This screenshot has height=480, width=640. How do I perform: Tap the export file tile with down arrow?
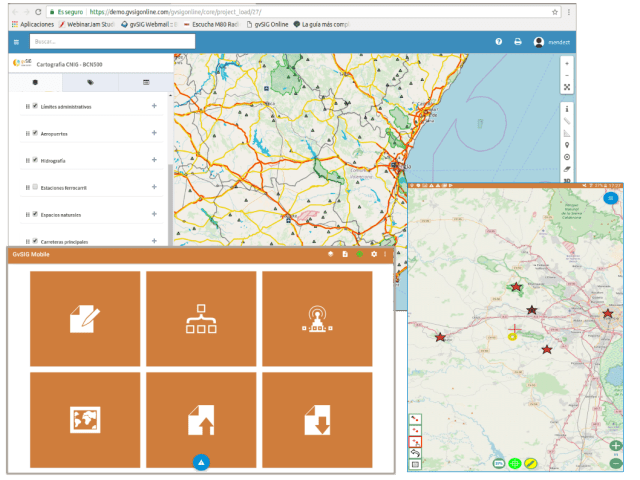(317, 419)
